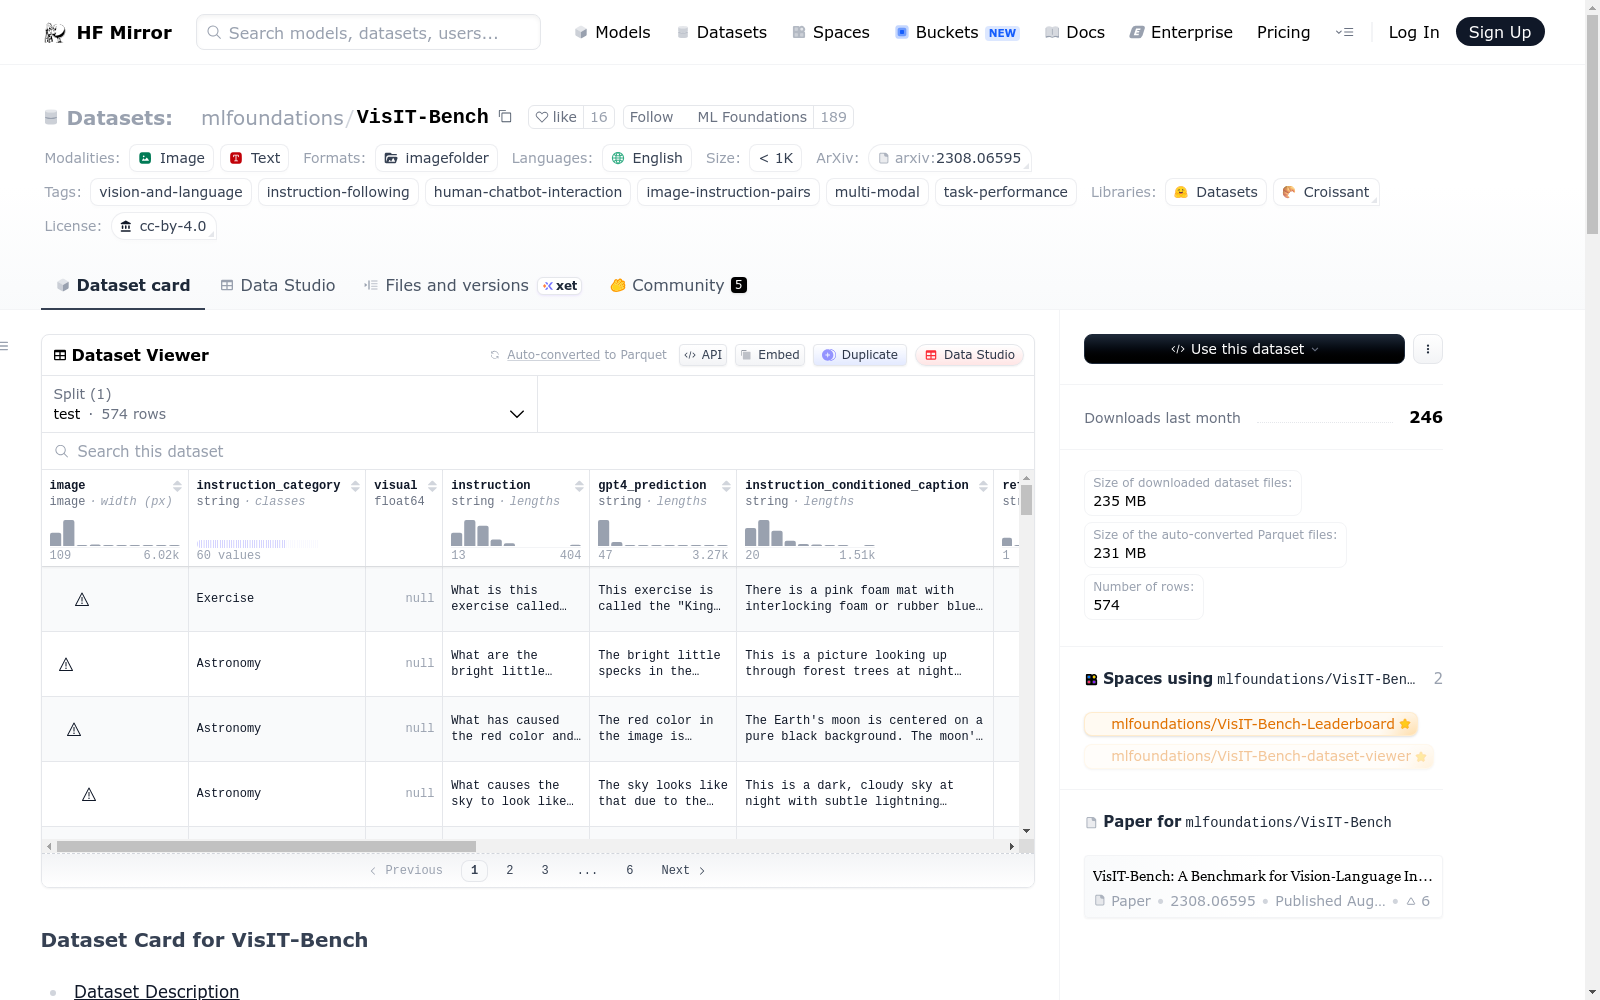Copy the dataset name with the copy icon
Screen dimensions: 1600x1000
[x=506, y=117]
